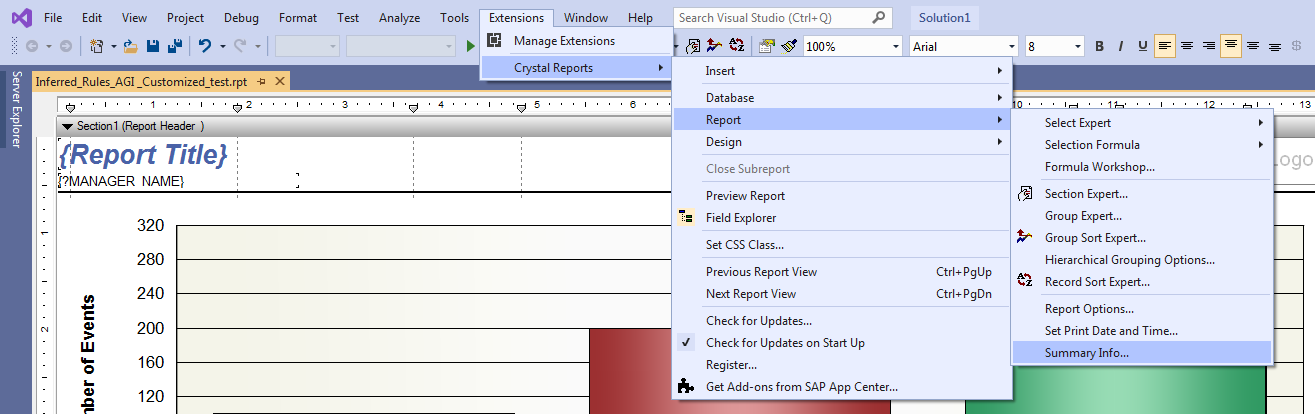The width and height of the screenshot is (1315, 414).
Task: Pin the Inferred_Rules report tab
Action: 261,82
